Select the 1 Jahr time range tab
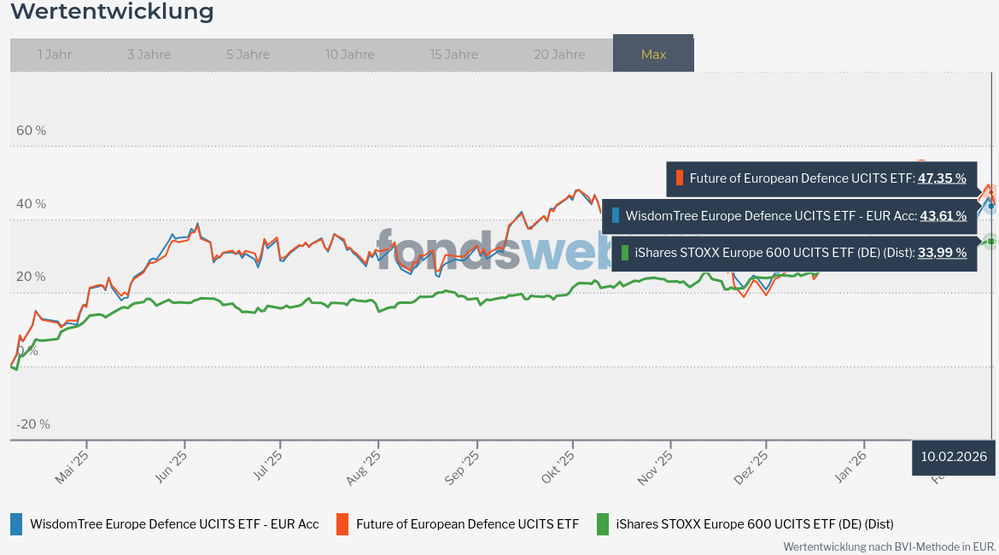The width and height of the screenshot is (999, 555). tap(55, 55)
